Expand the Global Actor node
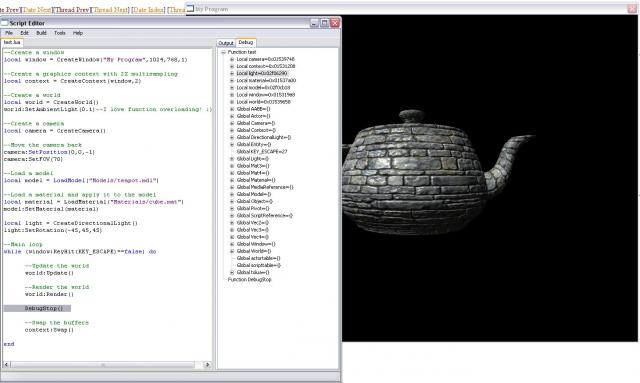640x383 pixels. coord(232,116)
